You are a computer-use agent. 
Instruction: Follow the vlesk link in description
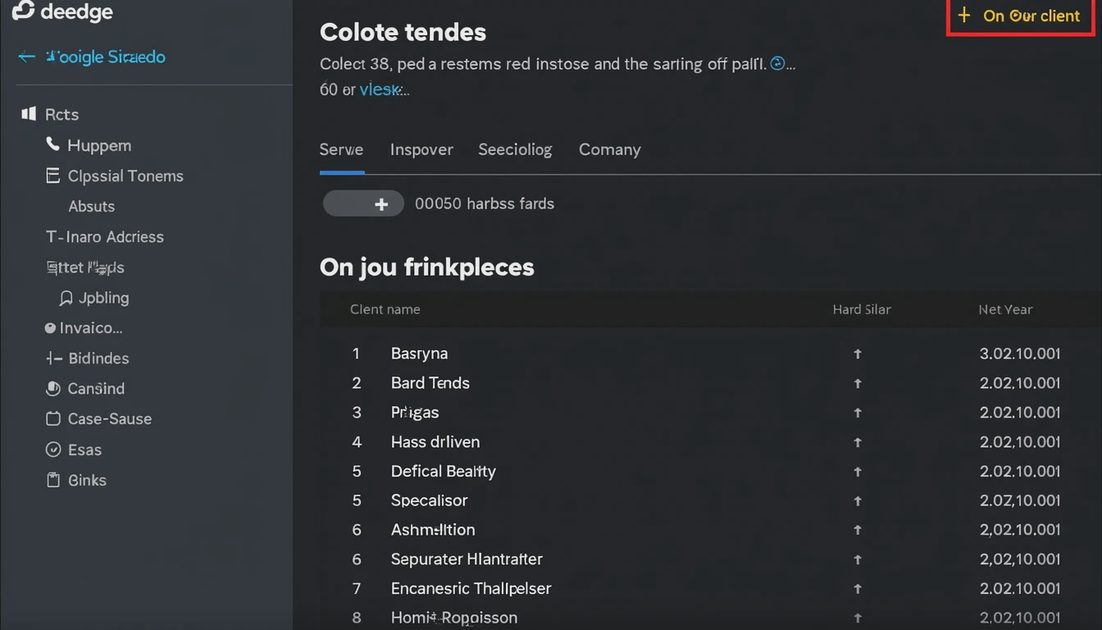pos(381,90)
